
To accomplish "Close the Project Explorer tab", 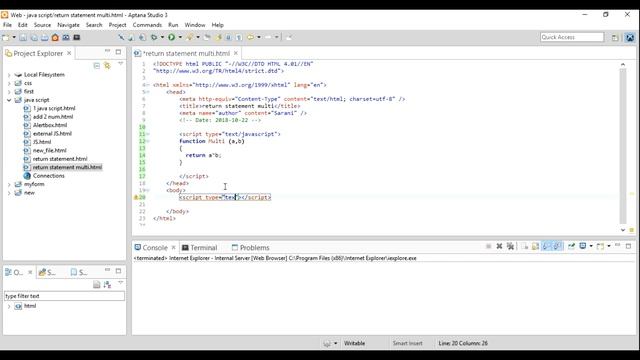I will tap(69, 53).
